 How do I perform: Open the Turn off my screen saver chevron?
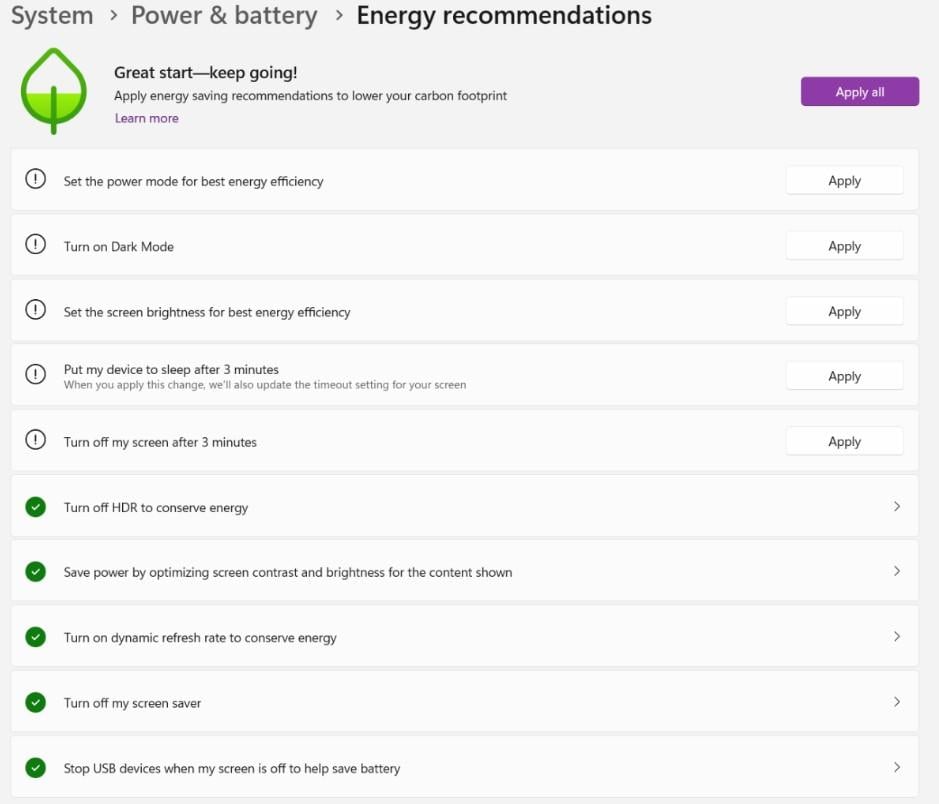896,702
